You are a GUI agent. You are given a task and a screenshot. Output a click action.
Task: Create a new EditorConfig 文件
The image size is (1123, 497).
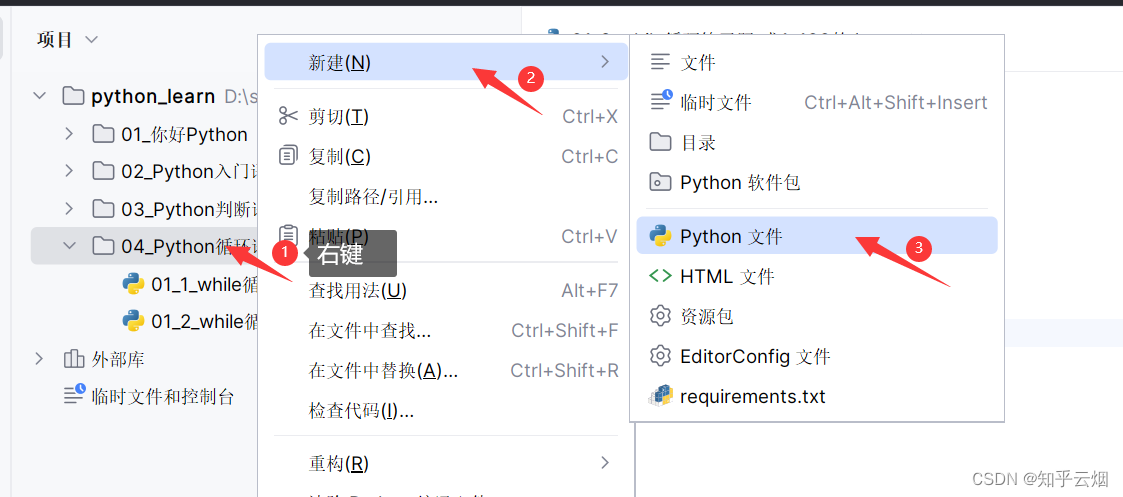point(816,356)
